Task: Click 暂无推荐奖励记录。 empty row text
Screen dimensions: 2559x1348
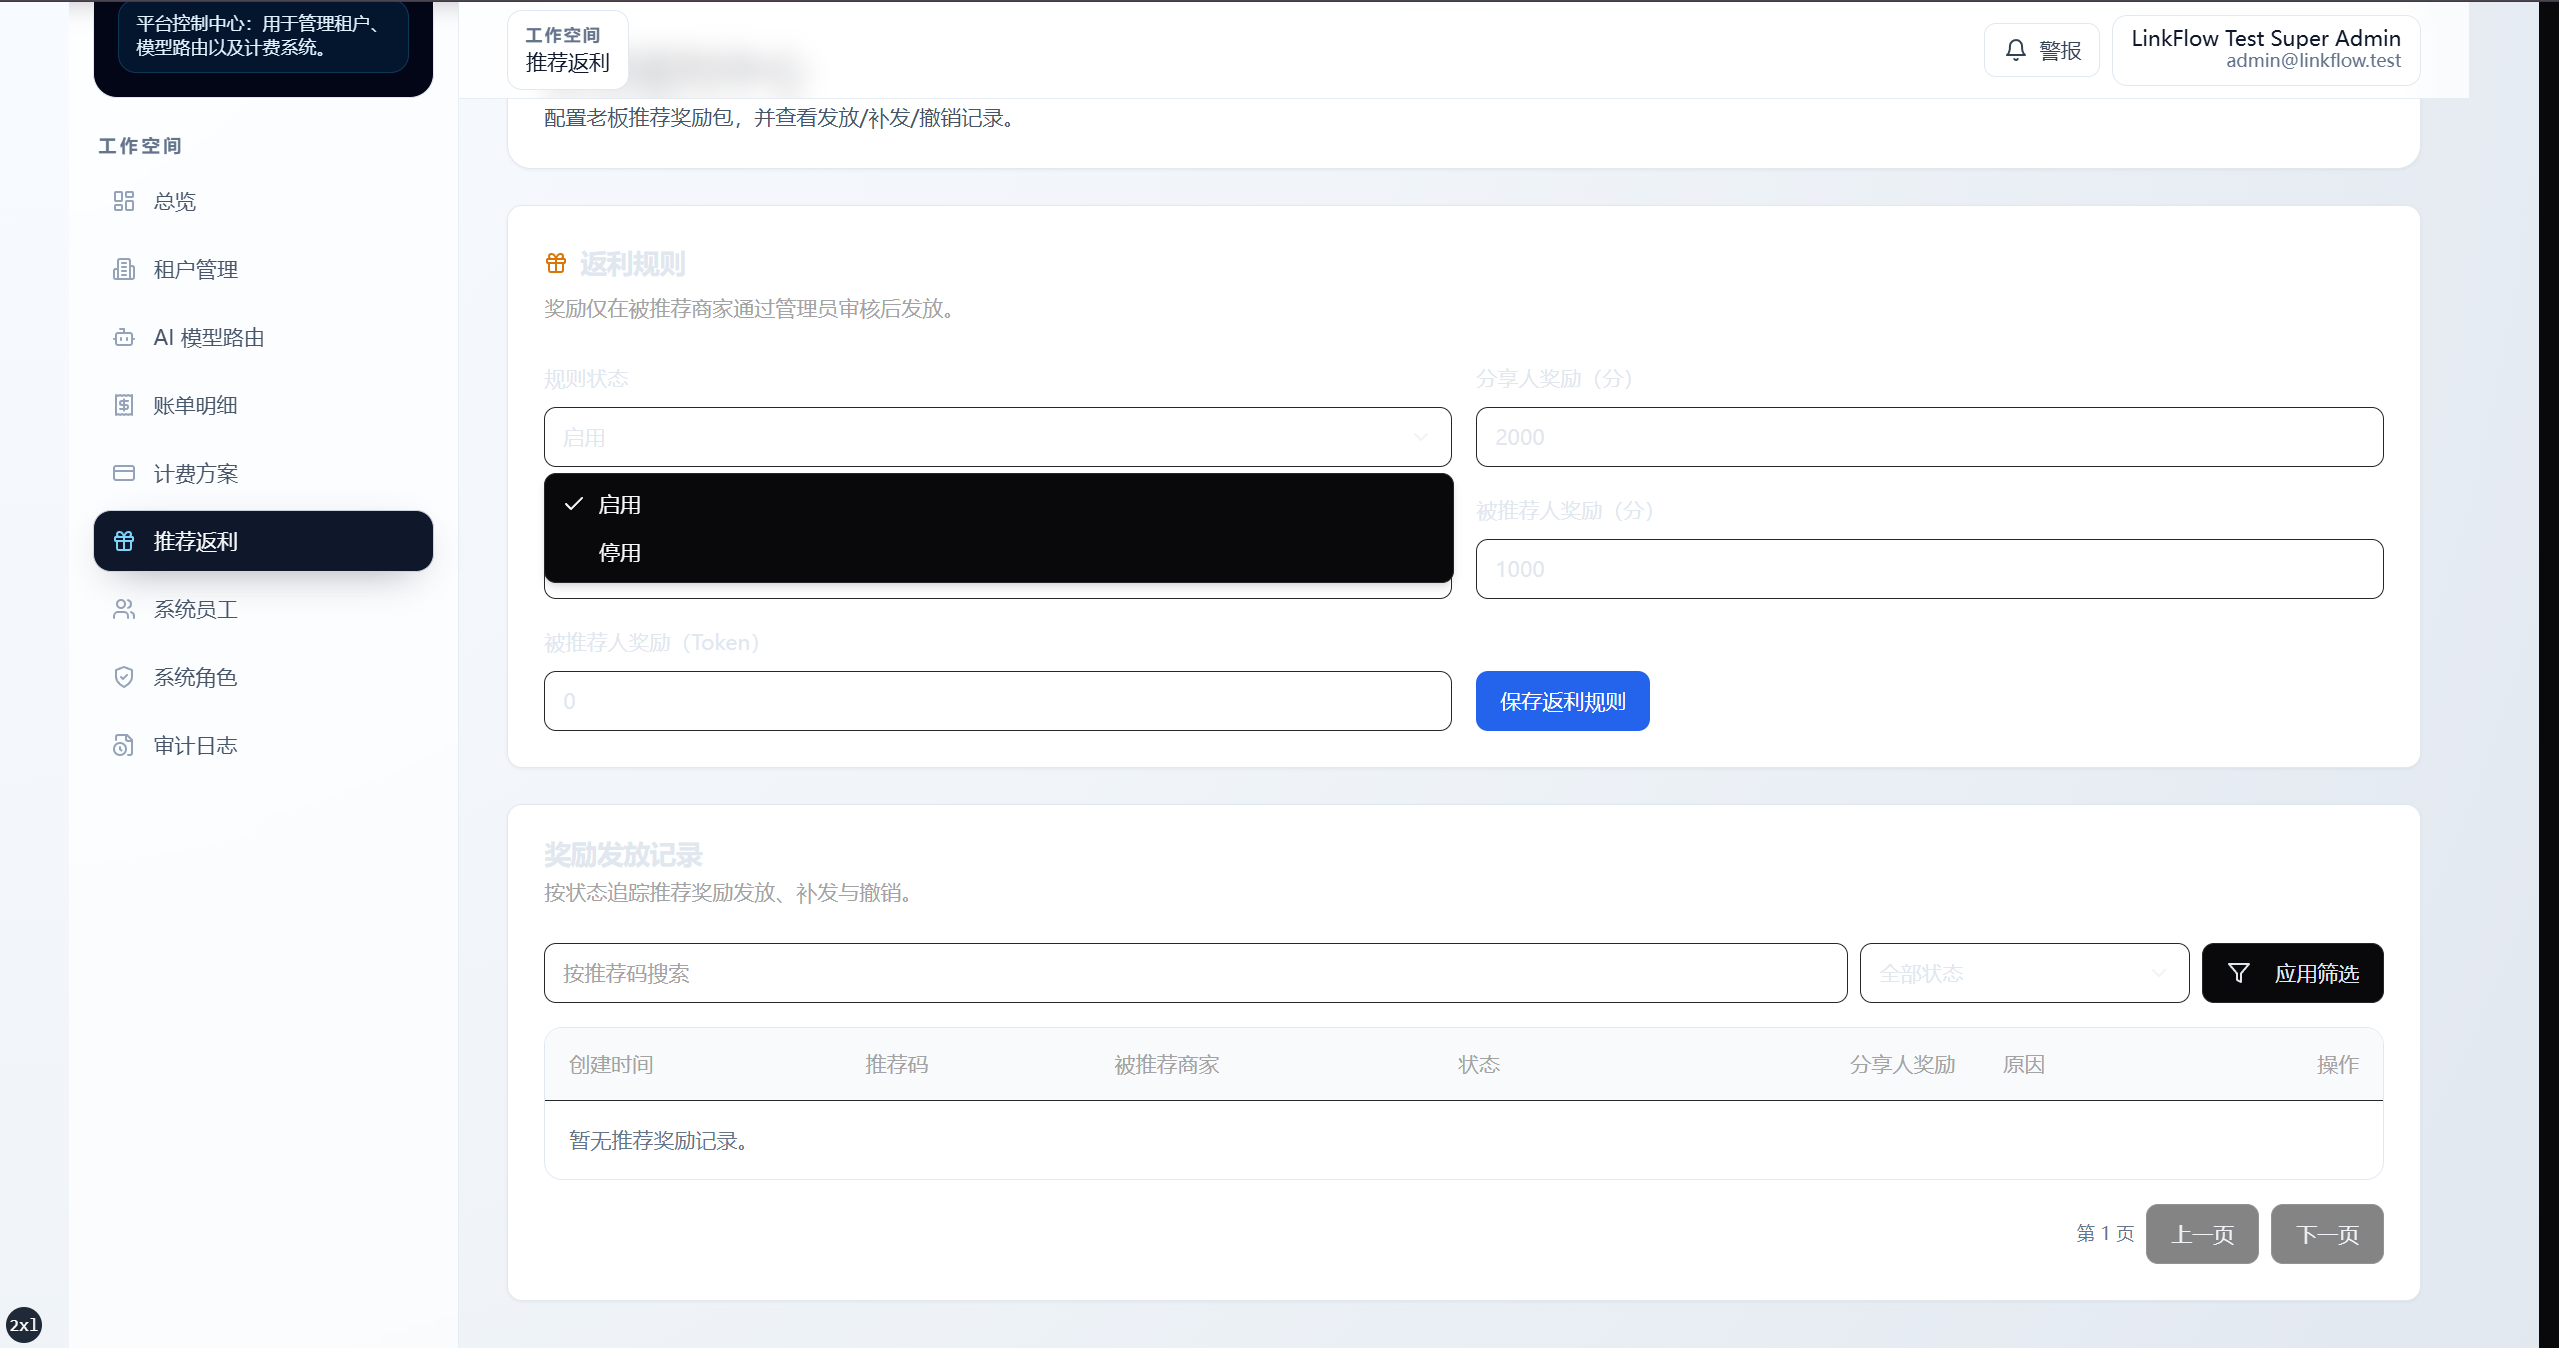Action: [658, 1141]
